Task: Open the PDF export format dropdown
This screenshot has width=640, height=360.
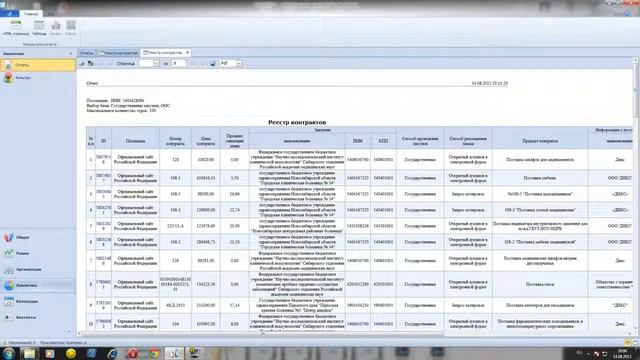Action: 239,64
